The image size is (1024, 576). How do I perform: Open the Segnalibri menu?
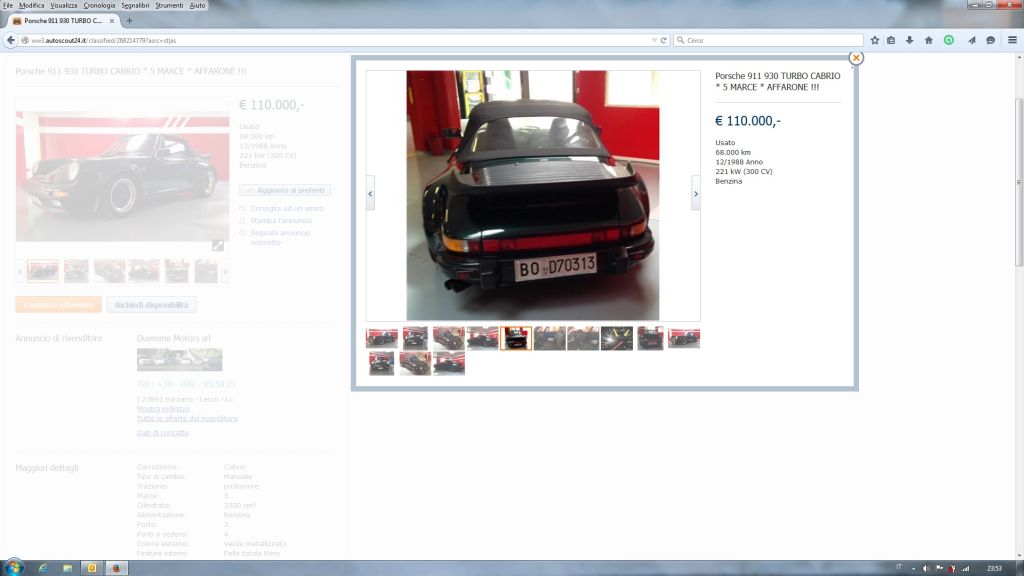135,5
